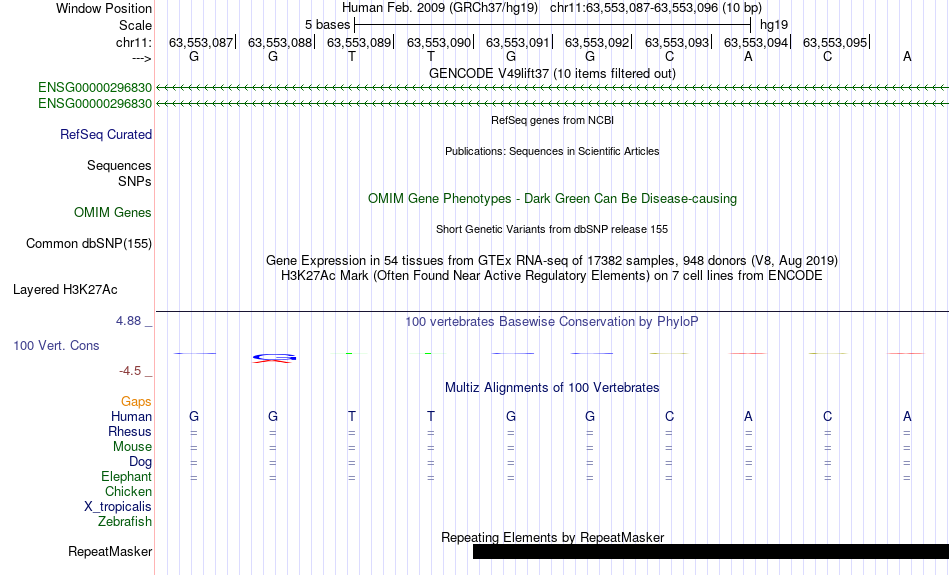Click the Elephant species label
Screen dimensions: 950x575
click(x=127, y=476)
